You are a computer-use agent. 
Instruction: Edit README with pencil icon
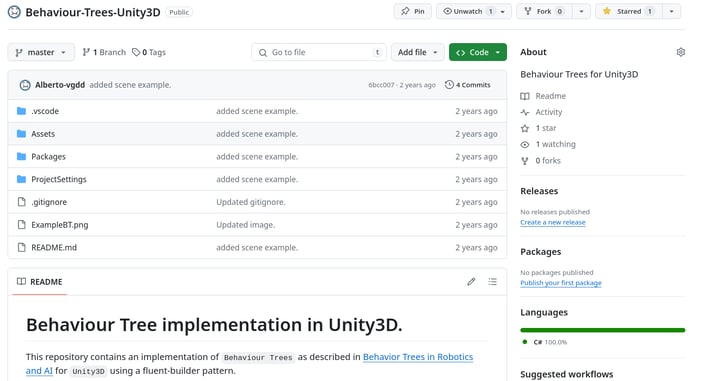coord(471,282)
